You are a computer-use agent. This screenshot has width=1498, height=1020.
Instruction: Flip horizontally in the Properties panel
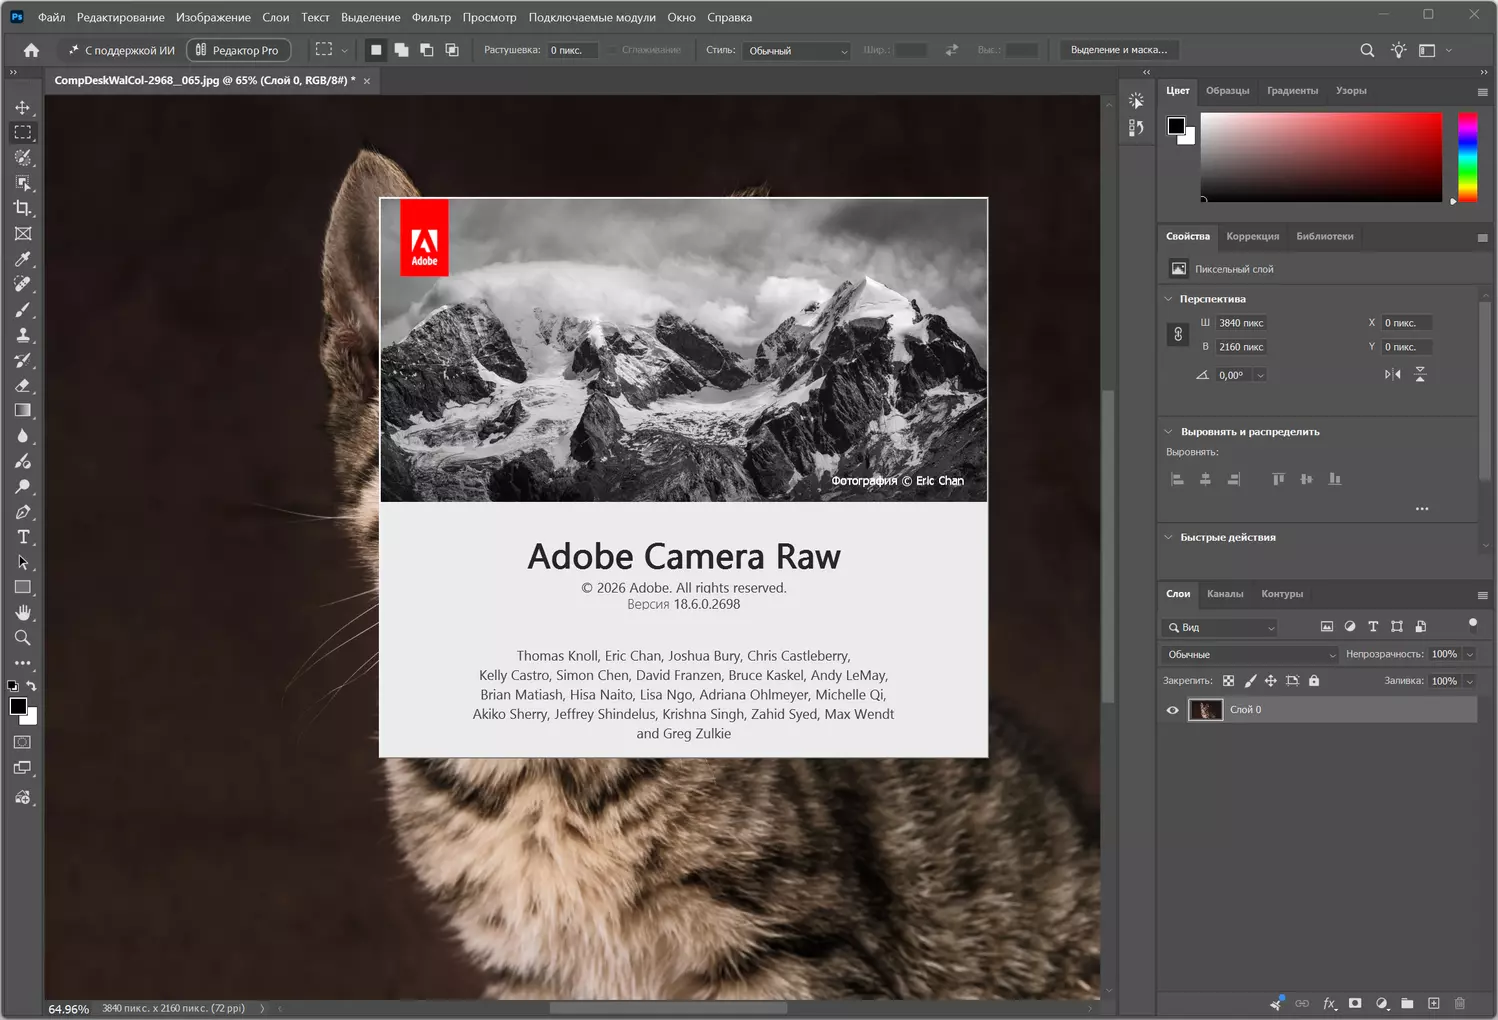point(1392,375)
